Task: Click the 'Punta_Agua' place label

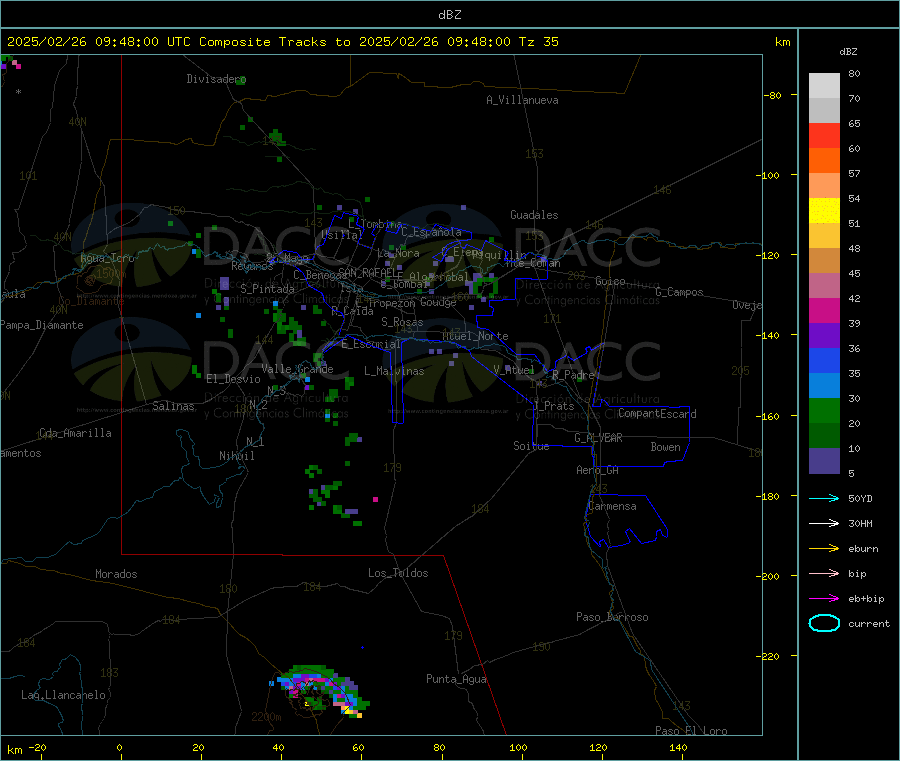Action: pos(456,679)
